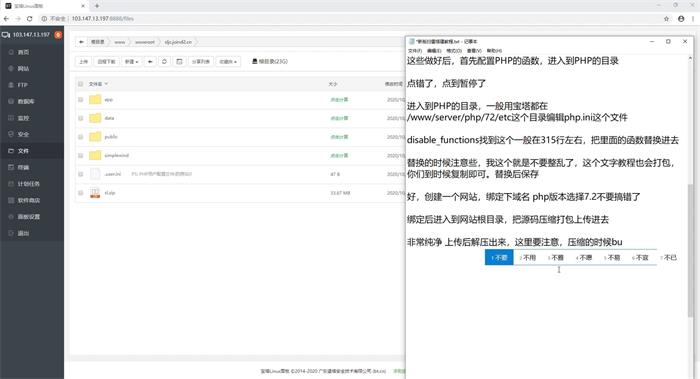Click 退出 logout in the sidebar

pos(23,233)
